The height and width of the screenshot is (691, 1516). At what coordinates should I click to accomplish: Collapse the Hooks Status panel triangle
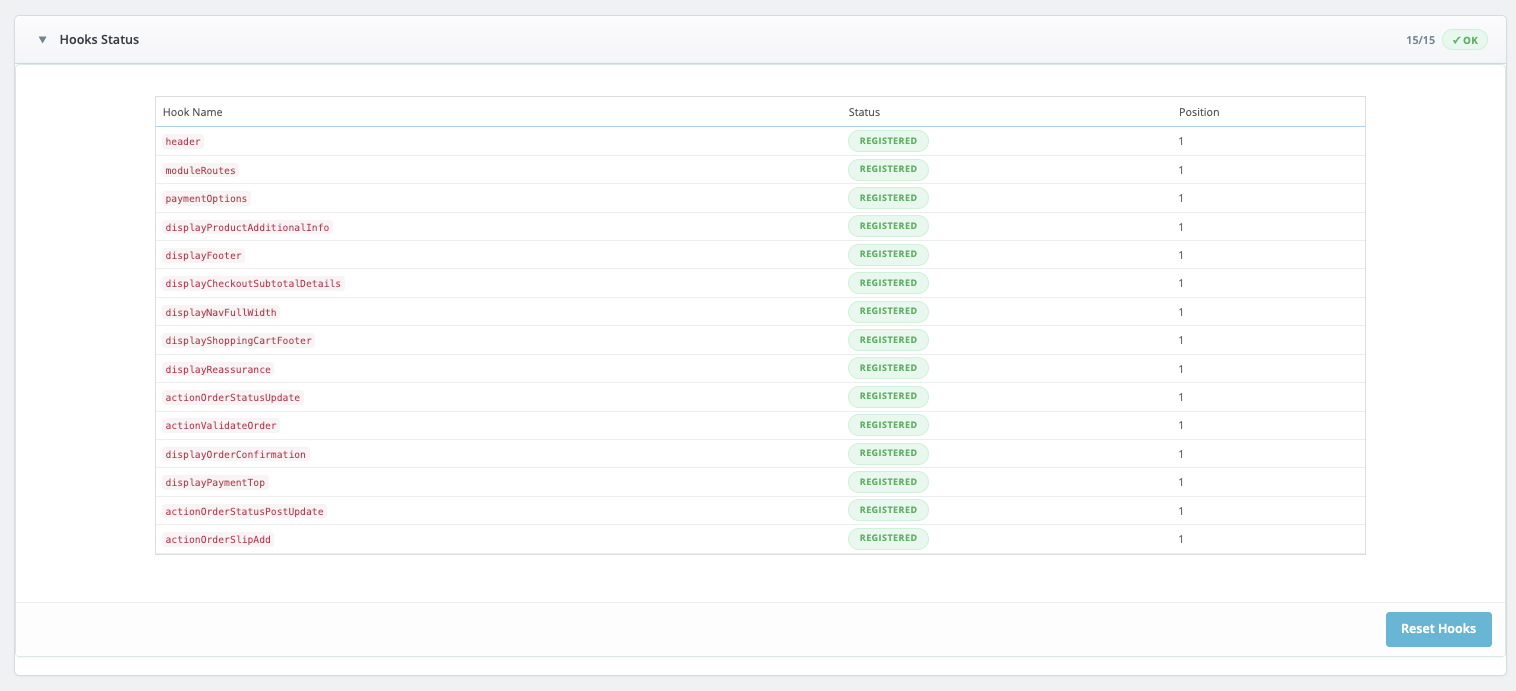click(x=42, y=40)
